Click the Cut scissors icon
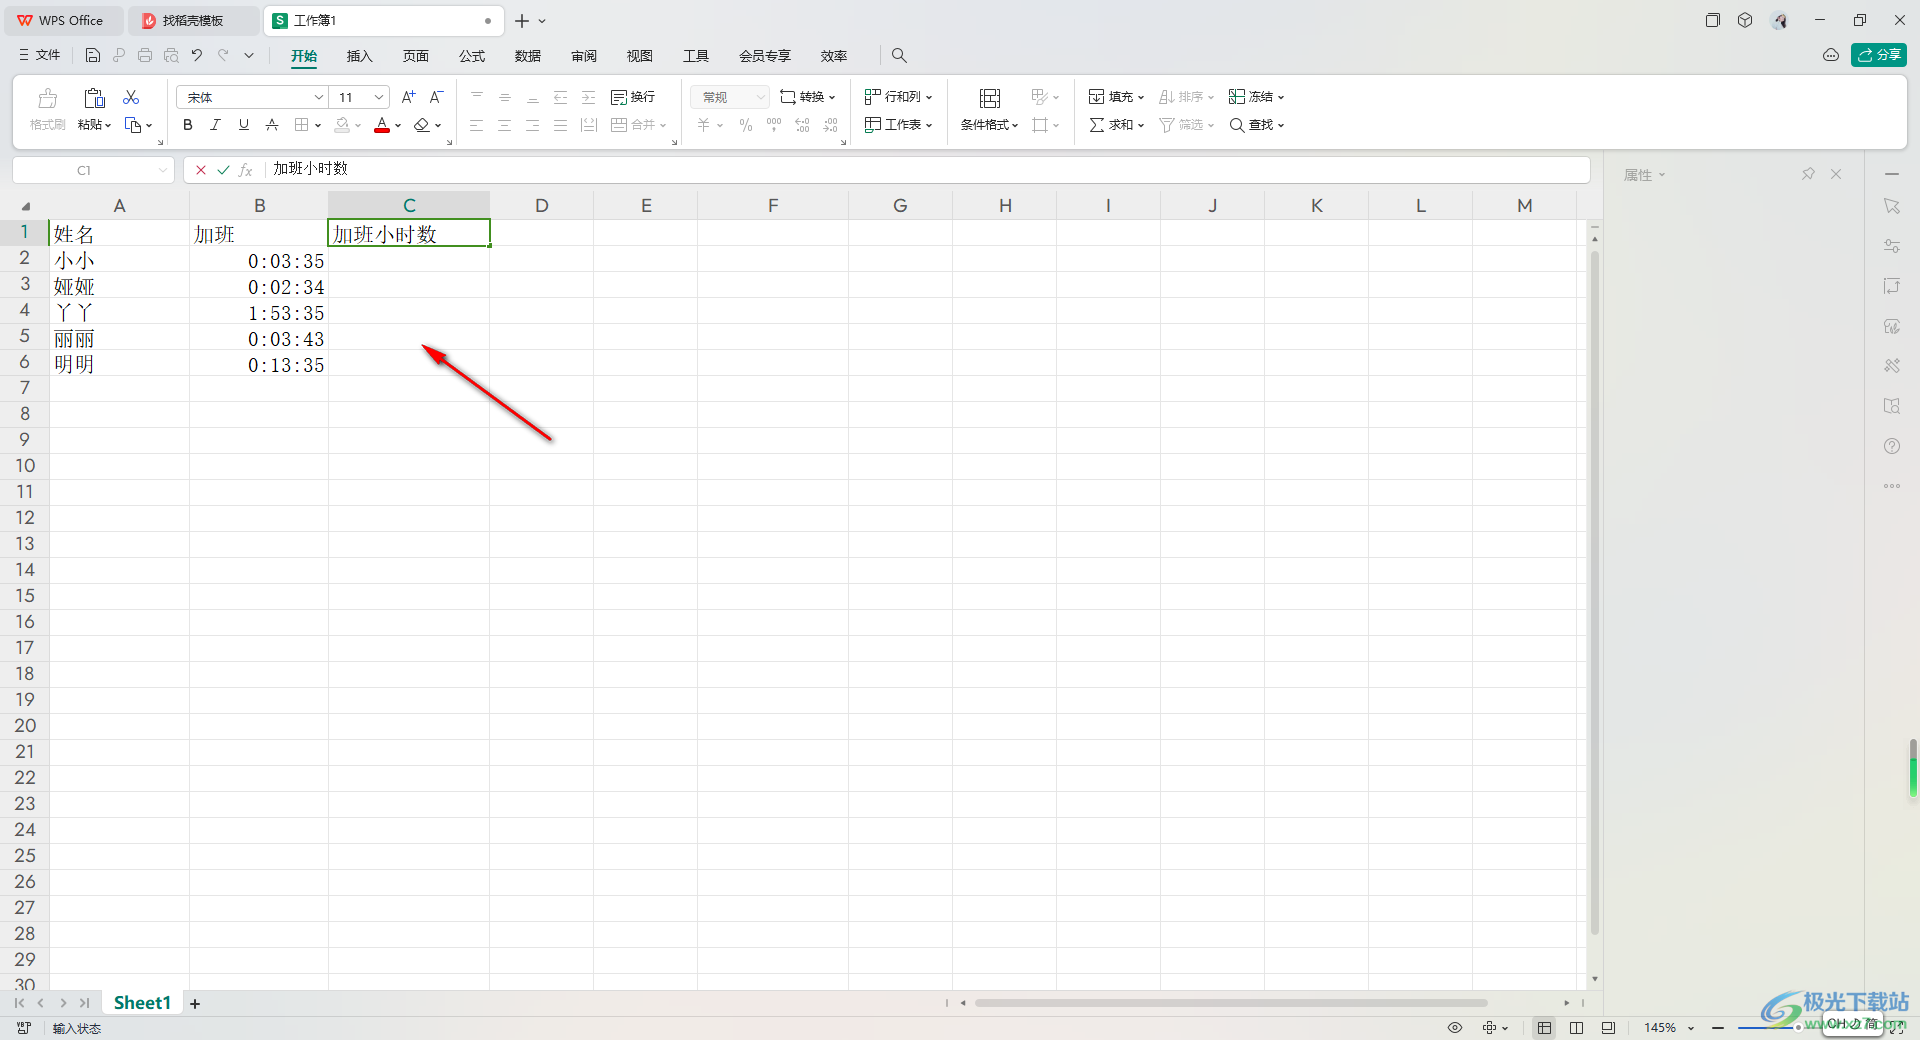The height and width of the screenshot is (1040, 1920). (x=131, y=97)
